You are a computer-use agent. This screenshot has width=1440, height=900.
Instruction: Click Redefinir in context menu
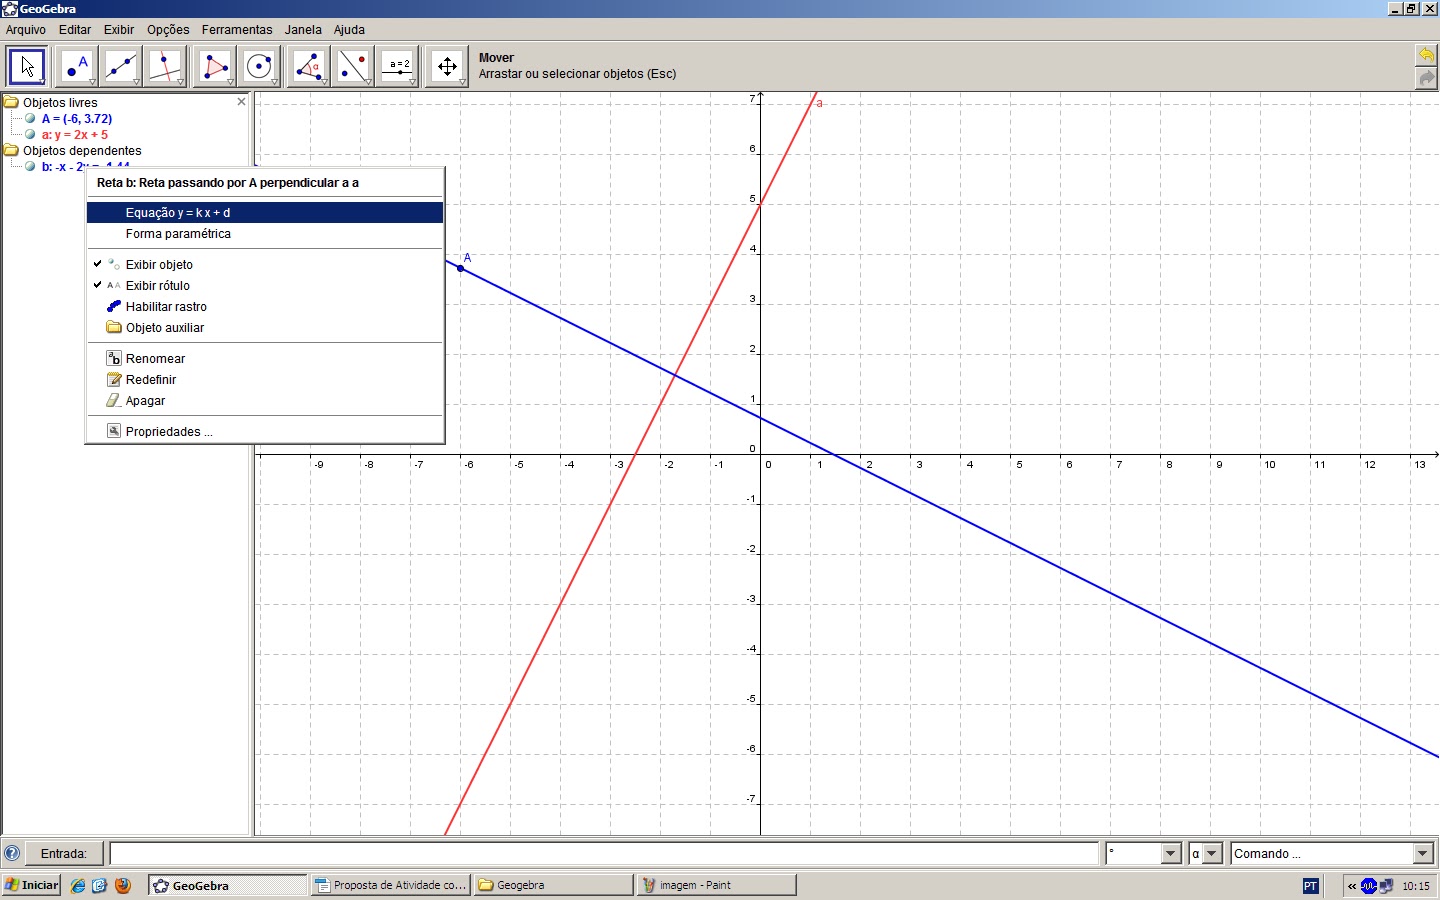(265, 379)
